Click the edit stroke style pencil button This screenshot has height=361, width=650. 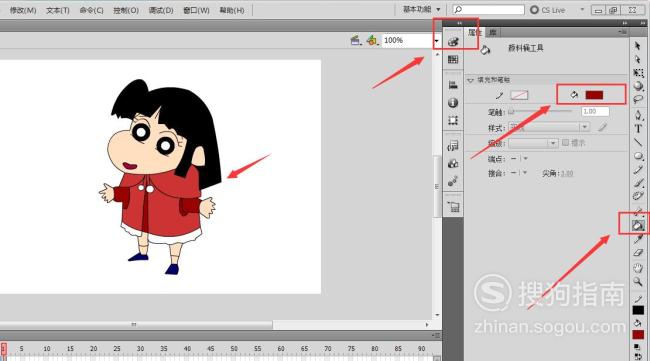pos(602,127)
